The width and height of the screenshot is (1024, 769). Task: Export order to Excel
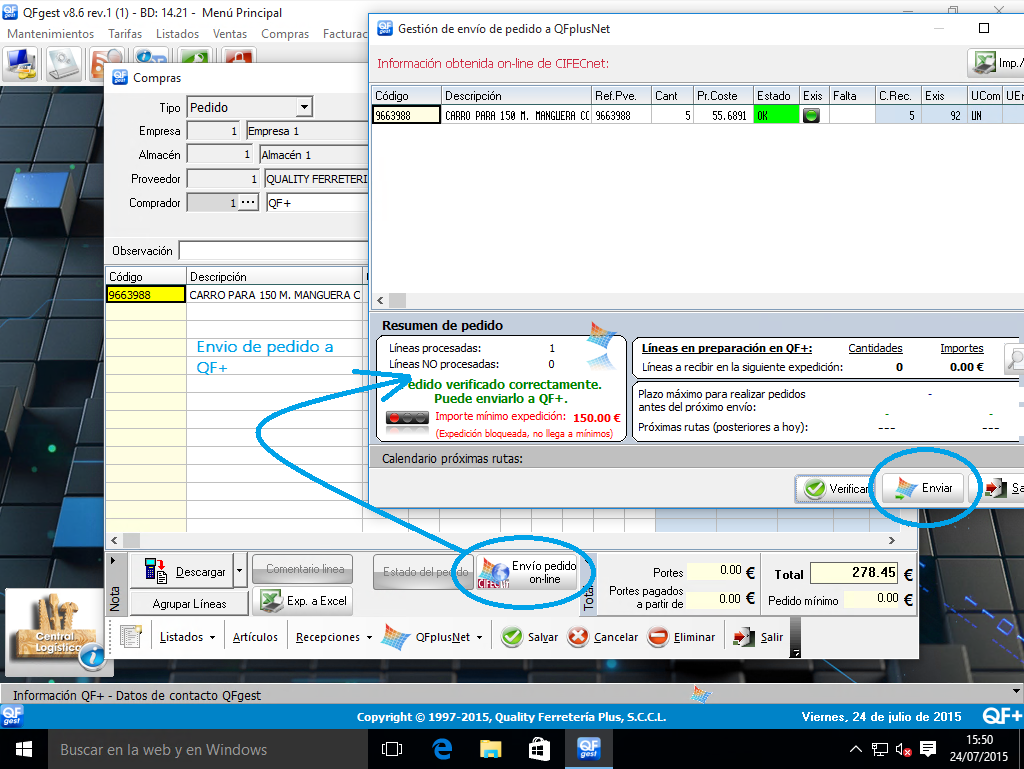(x=303, y=601)
